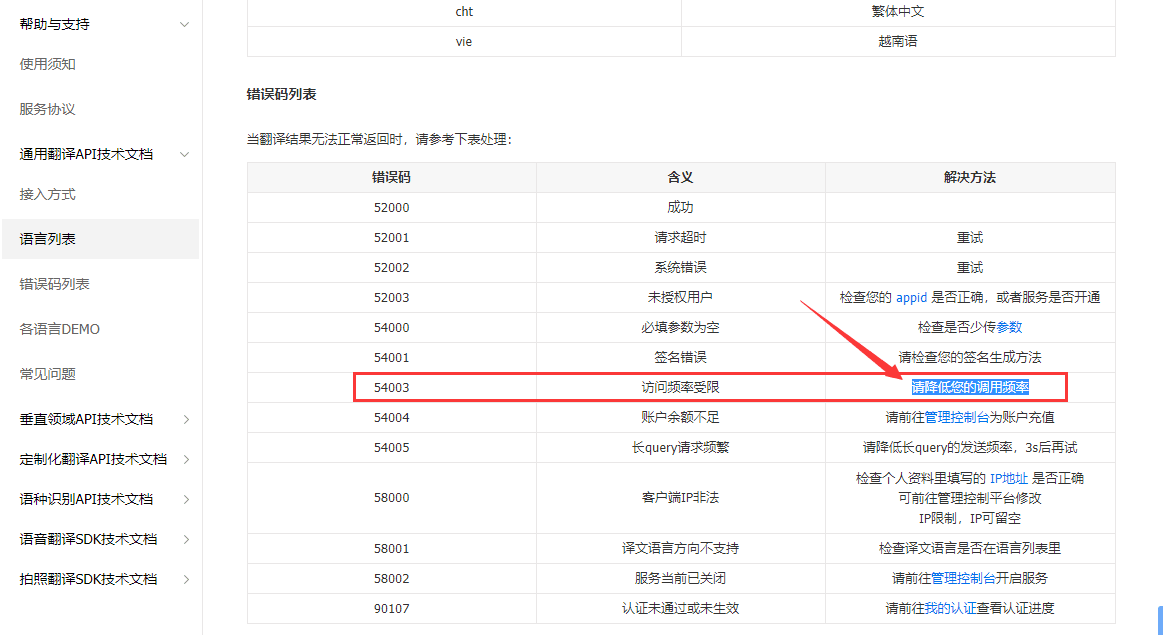1163x635 pixels.
Task: Expand 垂直领域API技术文档 section arrow
Action: 186,420
